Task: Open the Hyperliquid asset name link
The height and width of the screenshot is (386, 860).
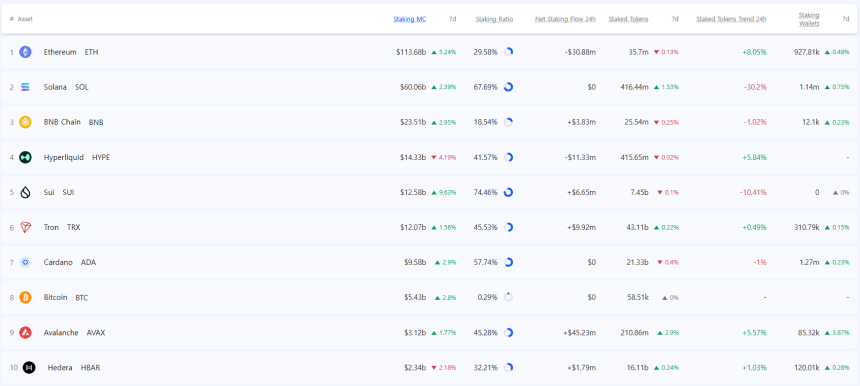Action: (x=64, y=157)
